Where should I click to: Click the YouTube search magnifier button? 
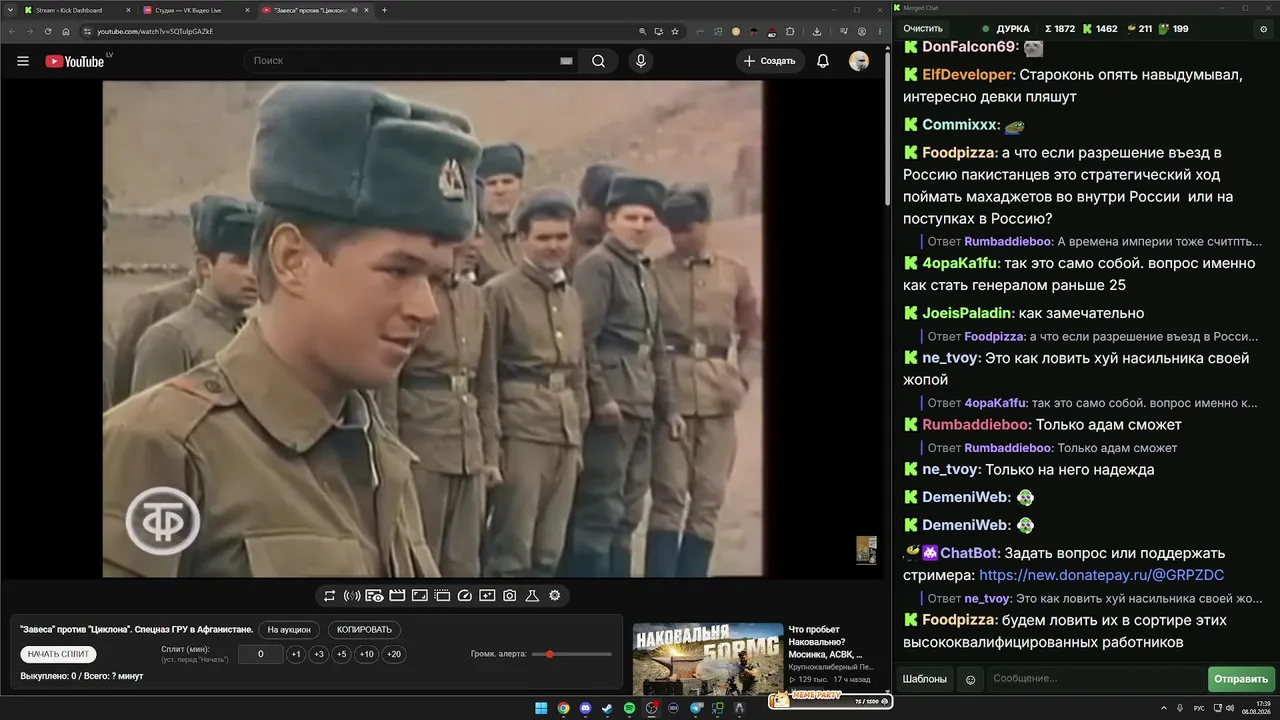coord(598,61)
